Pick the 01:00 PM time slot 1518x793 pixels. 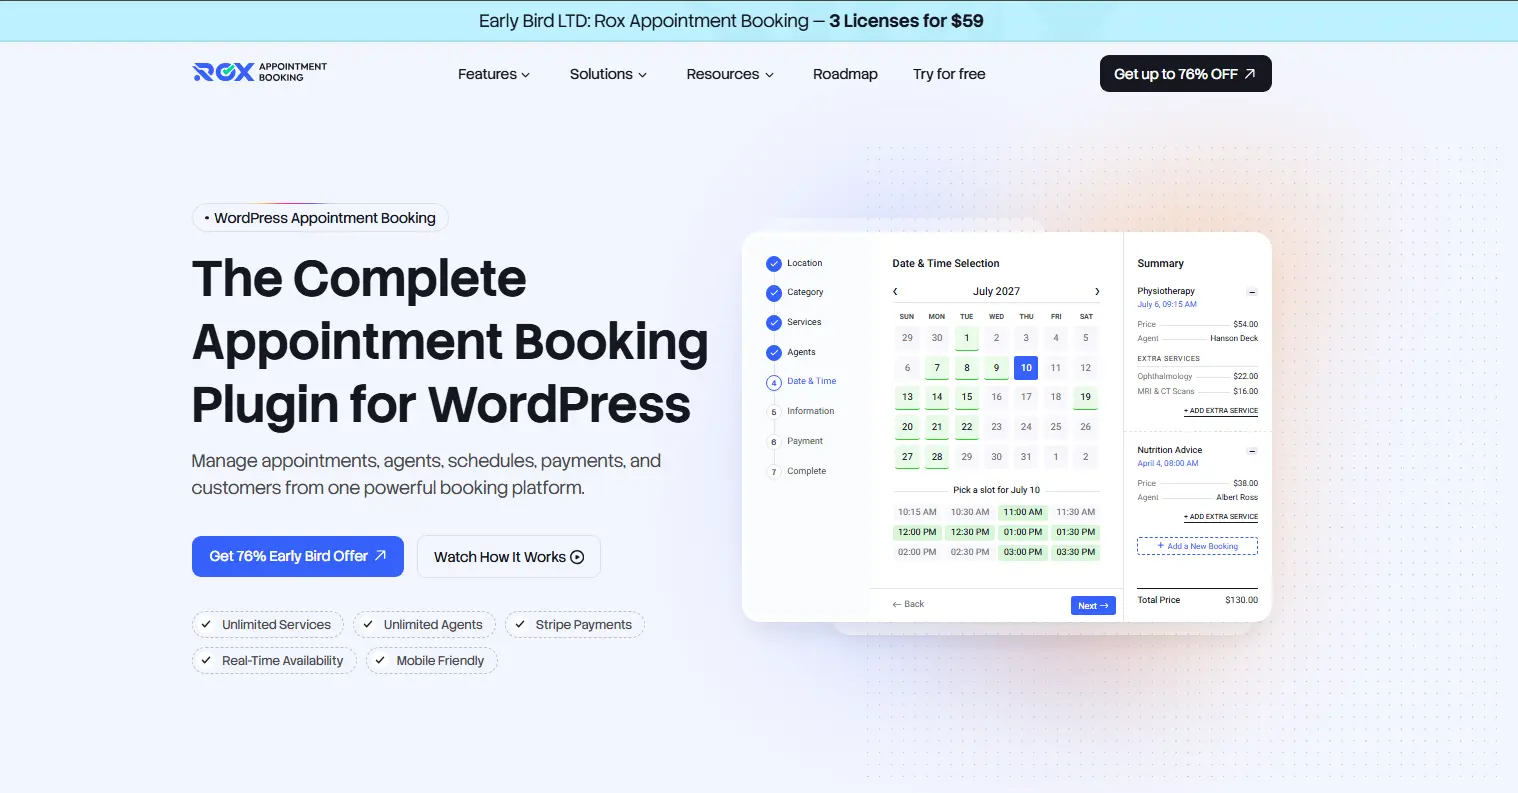coord(1023,532)
